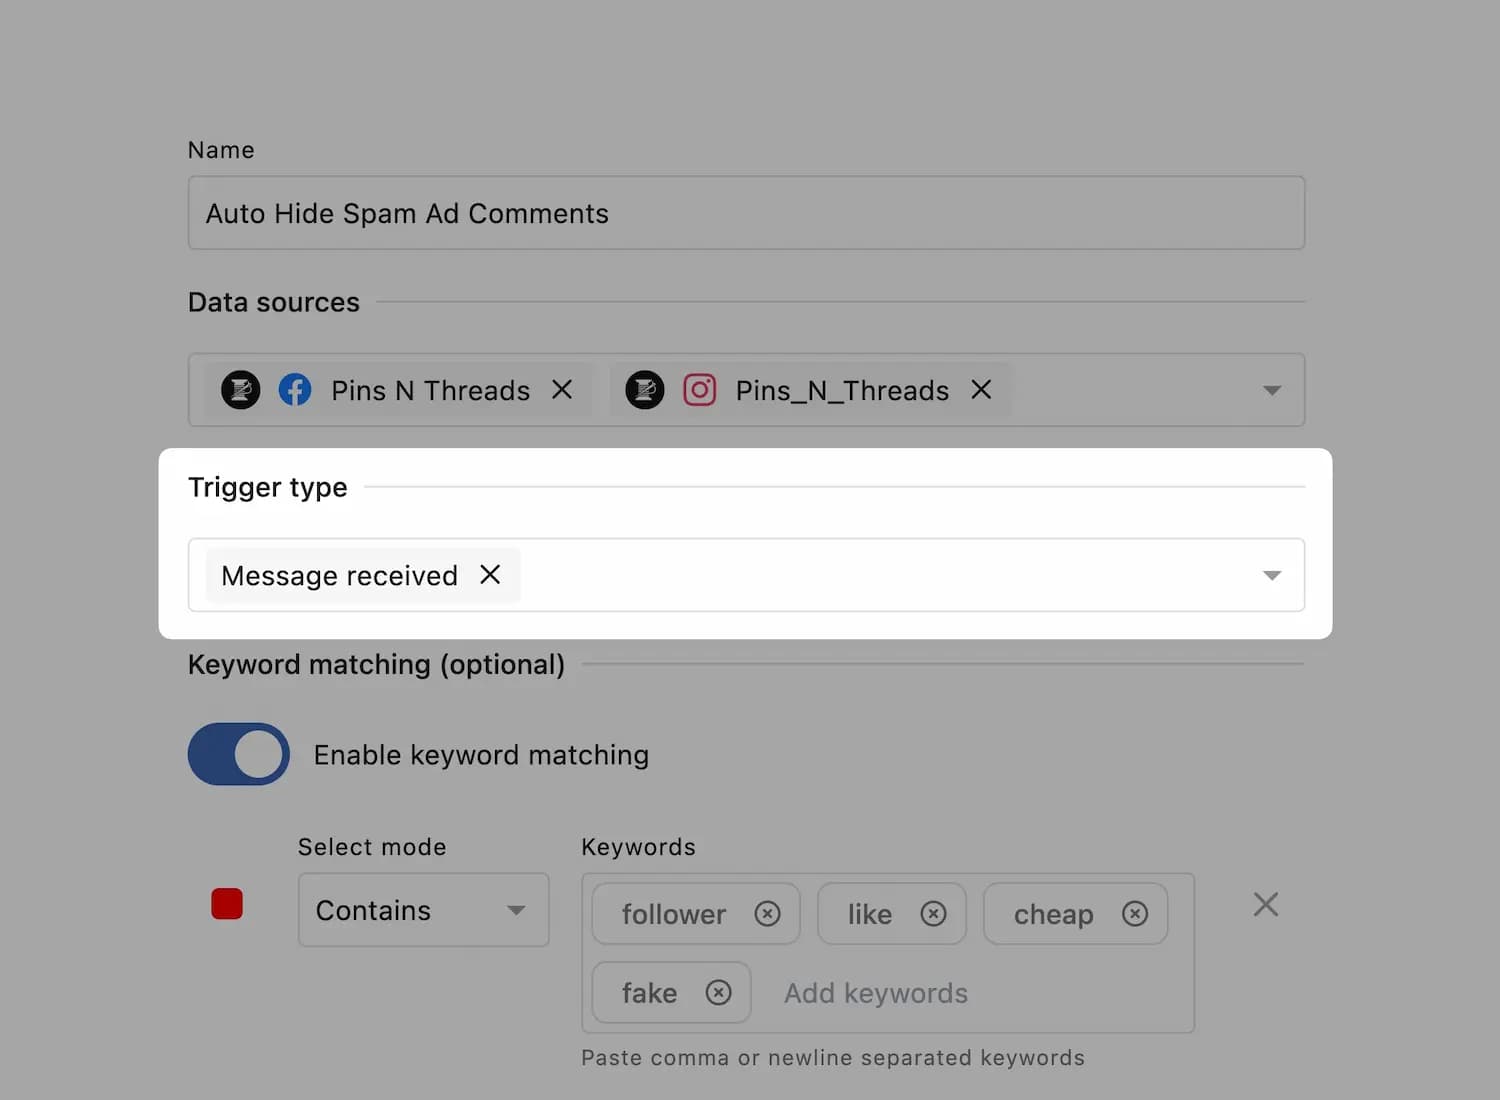Select the Message received tag
Screen dimensions: 1500x1100
pyautogui.click(x=339, y=576)
